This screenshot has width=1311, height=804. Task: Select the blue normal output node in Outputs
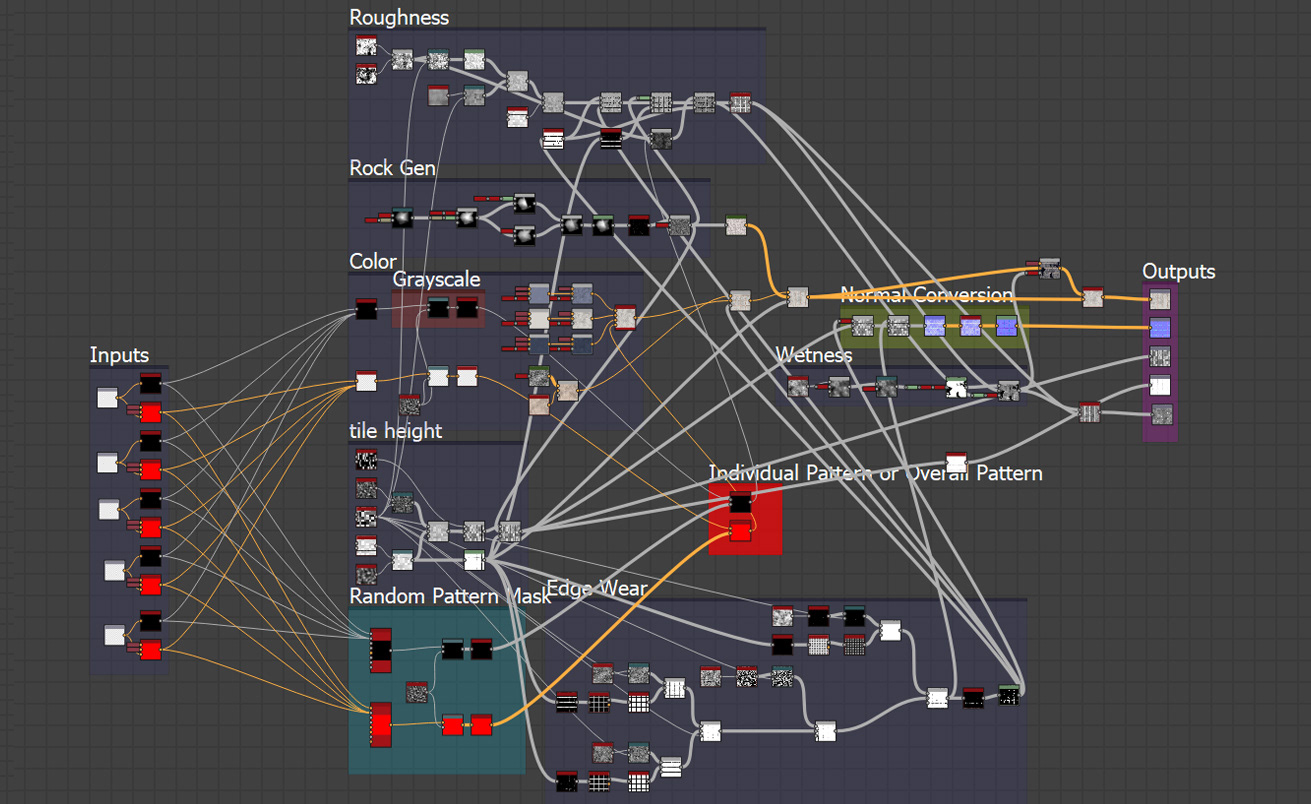tap(1159, 327)
